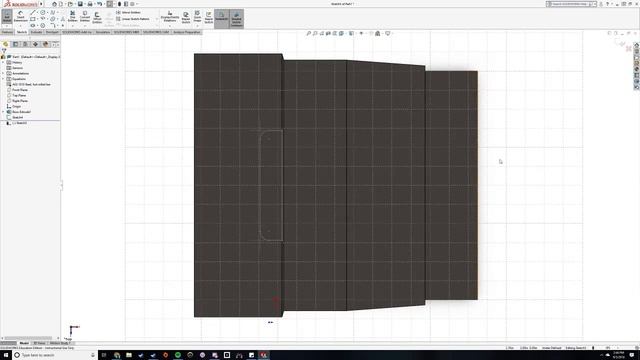This screenshot has width=640, height=360.
Task: Click Zoom to Area in view toolbar
Action: click(x=315, y=33)
